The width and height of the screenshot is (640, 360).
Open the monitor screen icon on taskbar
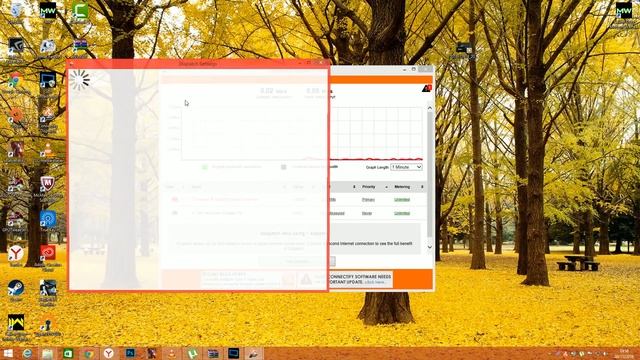233,353
